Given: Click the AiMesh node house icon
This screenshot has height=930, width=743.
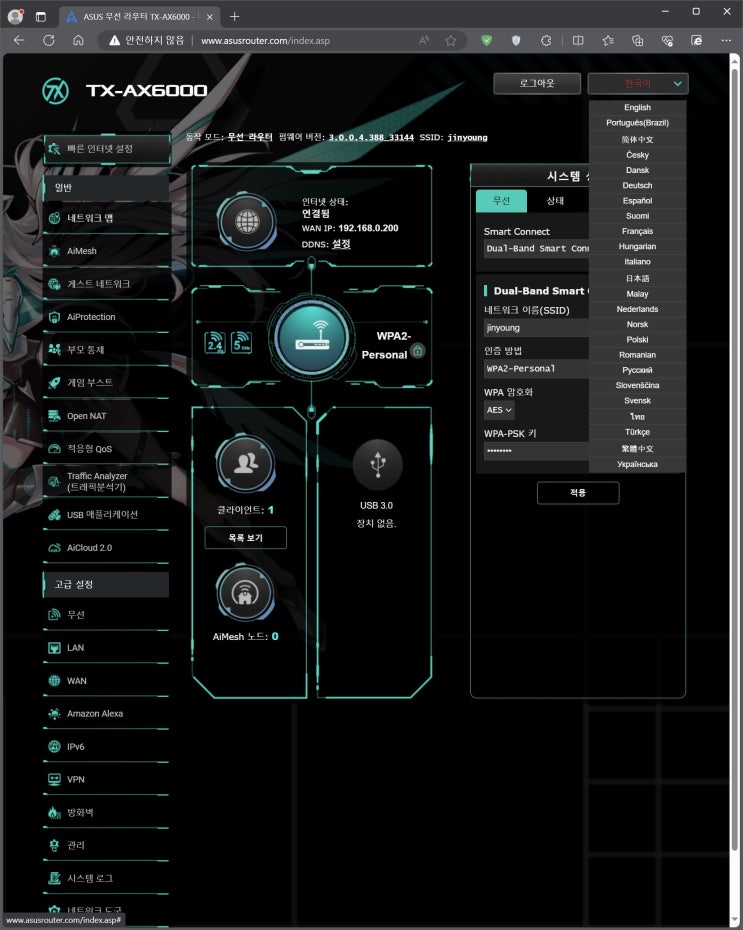Looking at the screenshot, I should coord(245,593).
